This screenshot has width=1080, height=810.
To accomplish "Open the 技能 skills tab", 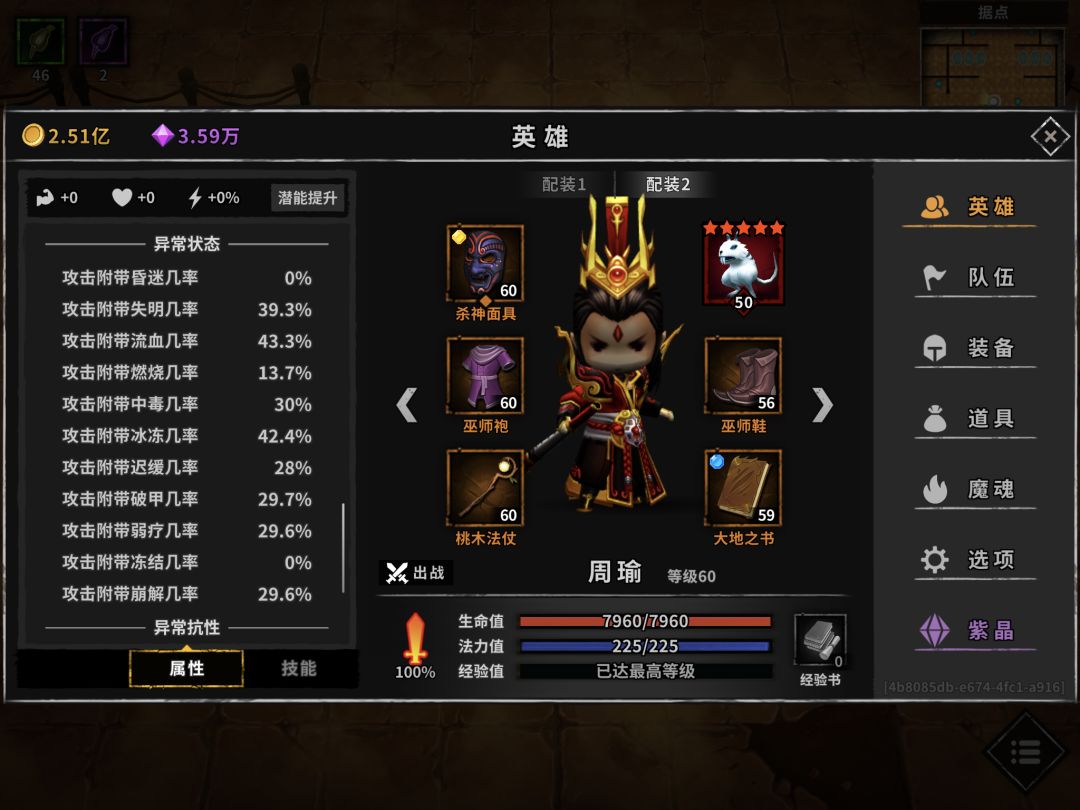I will [x=299, y=668].
